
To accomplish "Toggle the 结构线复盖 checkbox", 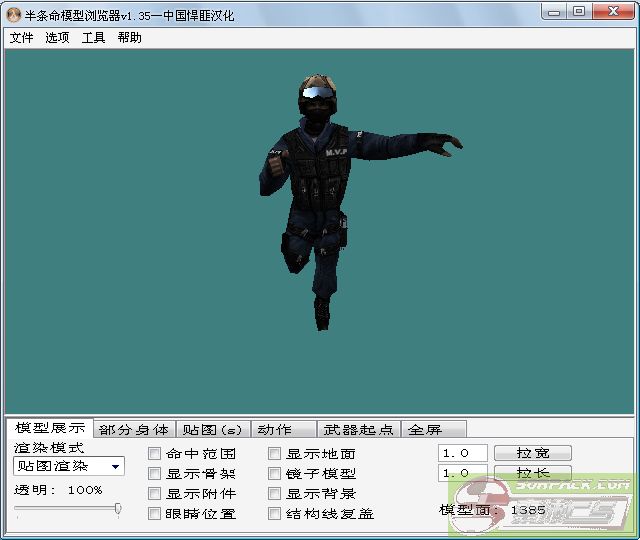I will (275, 514).
